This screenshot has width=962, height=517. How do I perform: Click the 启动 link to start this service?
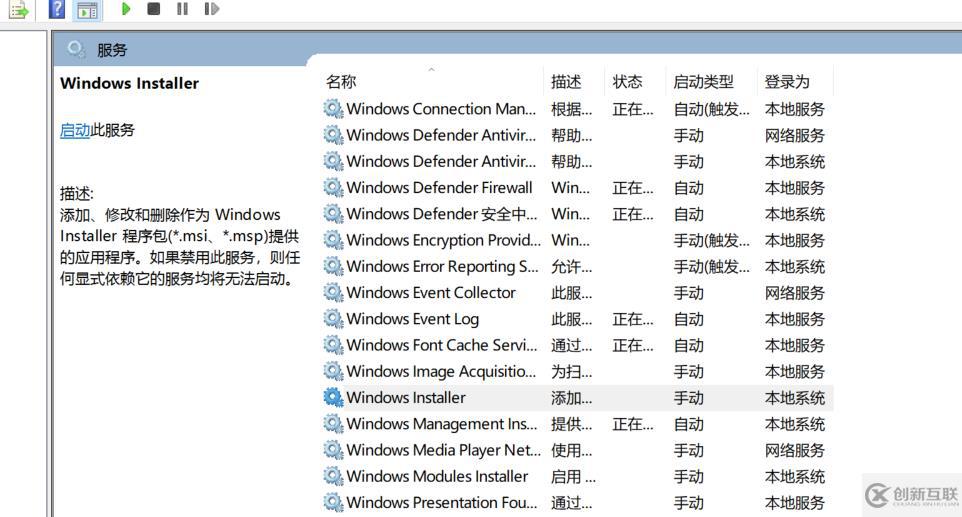tap(75, 130)
